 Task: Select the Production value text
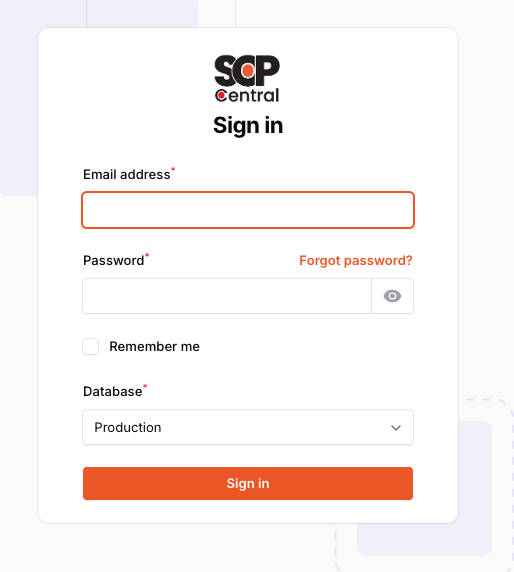pyautogui.click(x=128, y=427)
